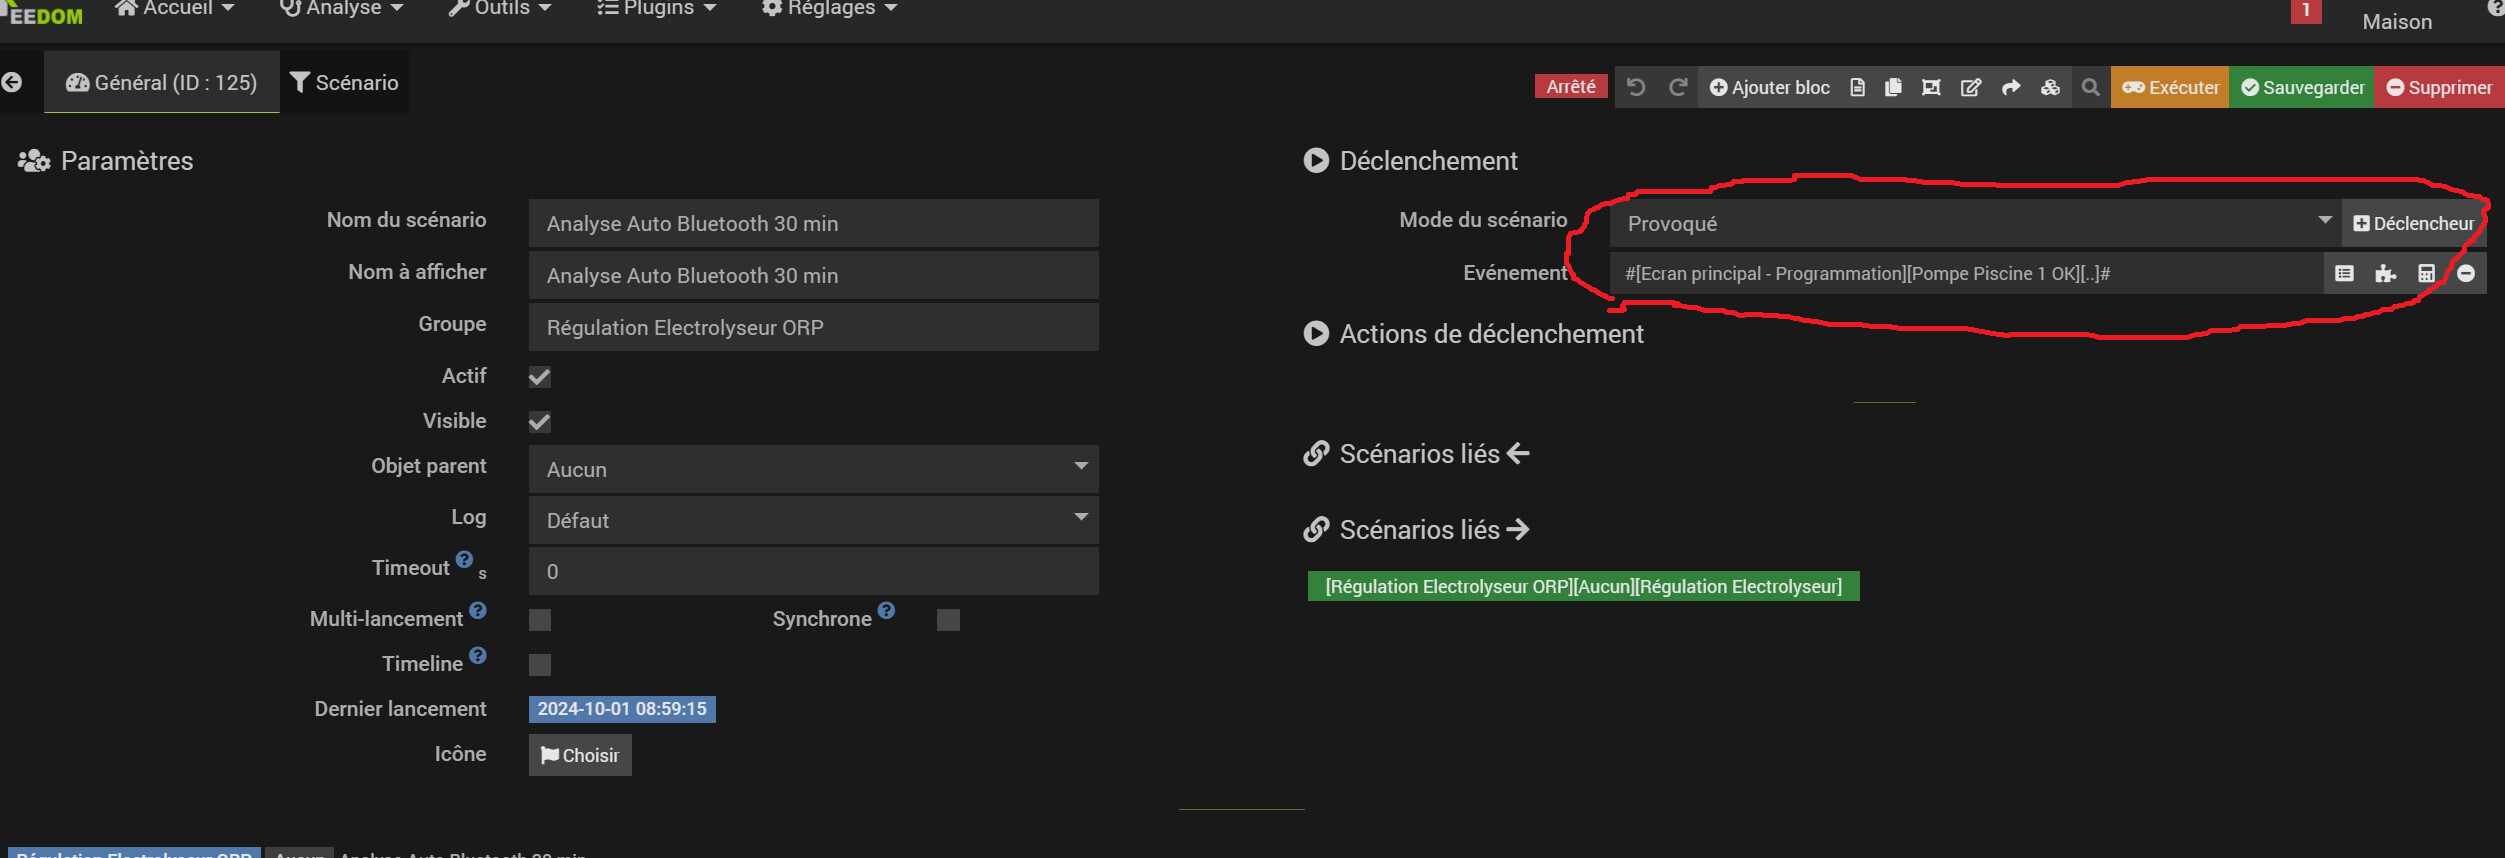2505x858 pixels.
Task: Click the puzzle piece icon beside the event field
Action: tap(2385, 273)
